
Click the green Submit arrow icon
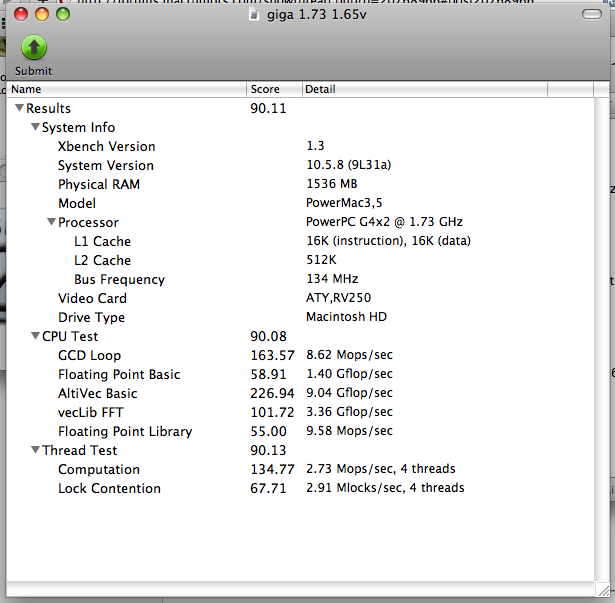[x=34, y=47]
